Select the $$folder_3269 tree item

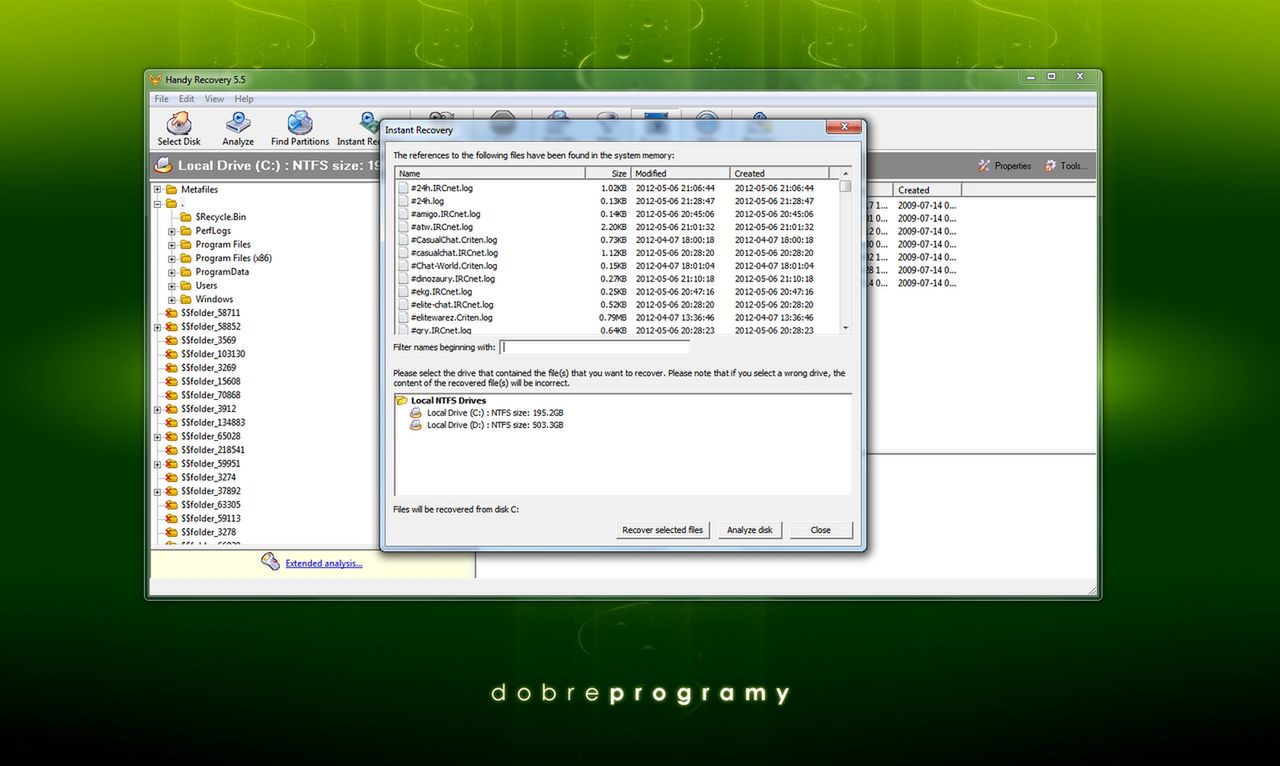pyautogui.click(x=208, y=368)
